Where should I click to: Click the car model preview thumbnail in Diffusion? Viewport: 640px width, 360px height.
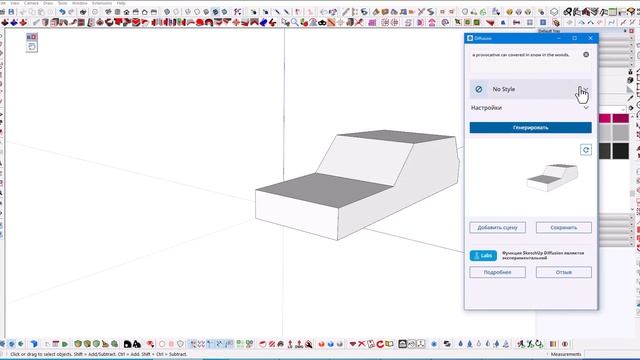[552, 177]
